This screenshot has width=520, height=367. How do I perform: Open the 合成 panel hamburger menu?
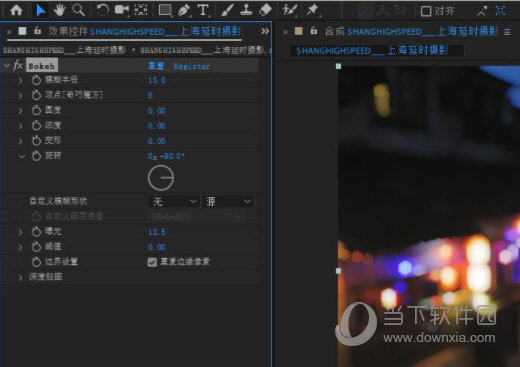pyautogui.click(x=507, y=32)
